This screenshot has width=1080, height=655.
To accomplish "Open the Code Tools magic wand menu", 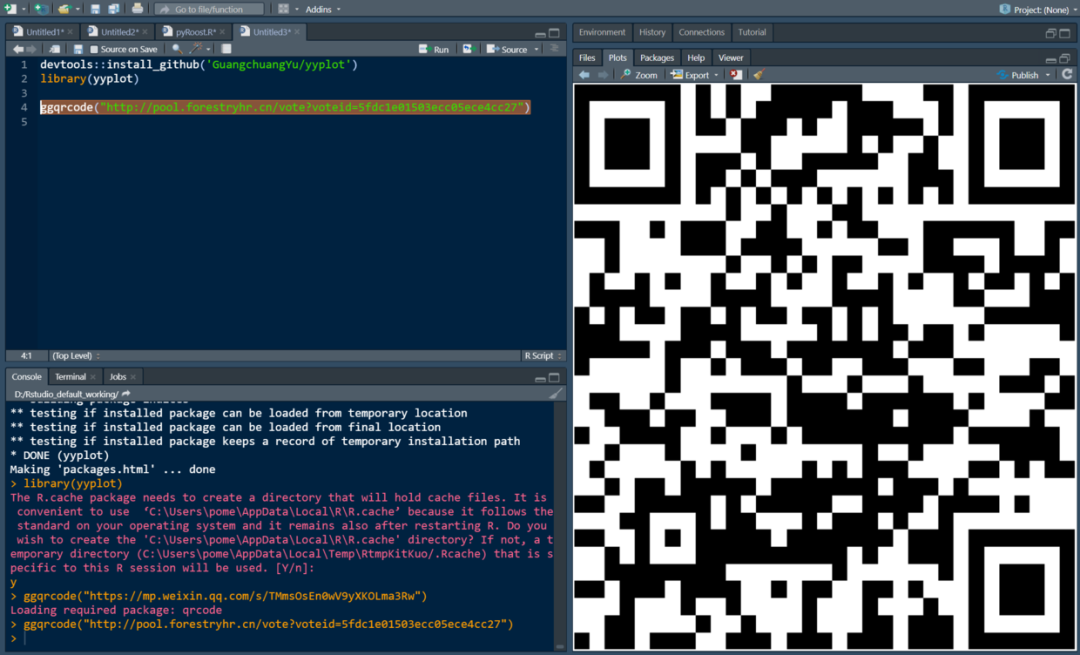I will click(x=200, y=49).
